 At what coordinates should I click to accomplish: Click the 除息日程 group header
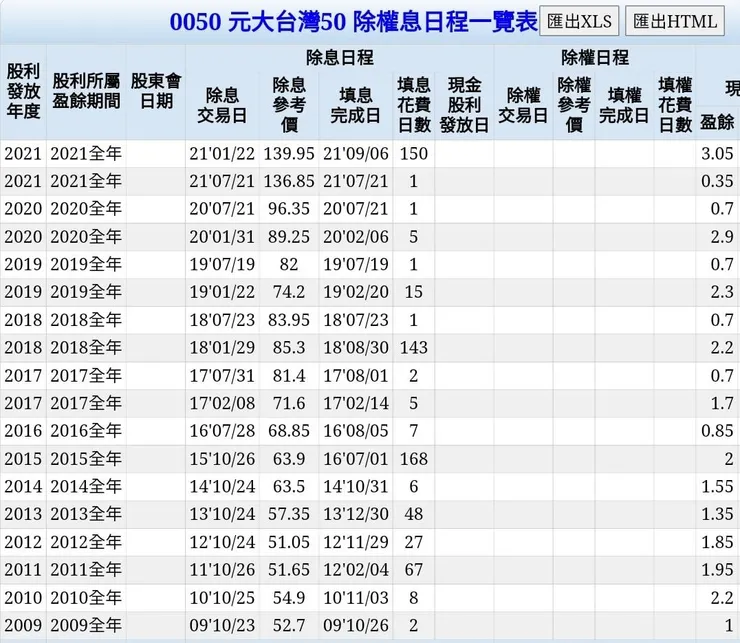pyautogui.click(x=340, y=58)
